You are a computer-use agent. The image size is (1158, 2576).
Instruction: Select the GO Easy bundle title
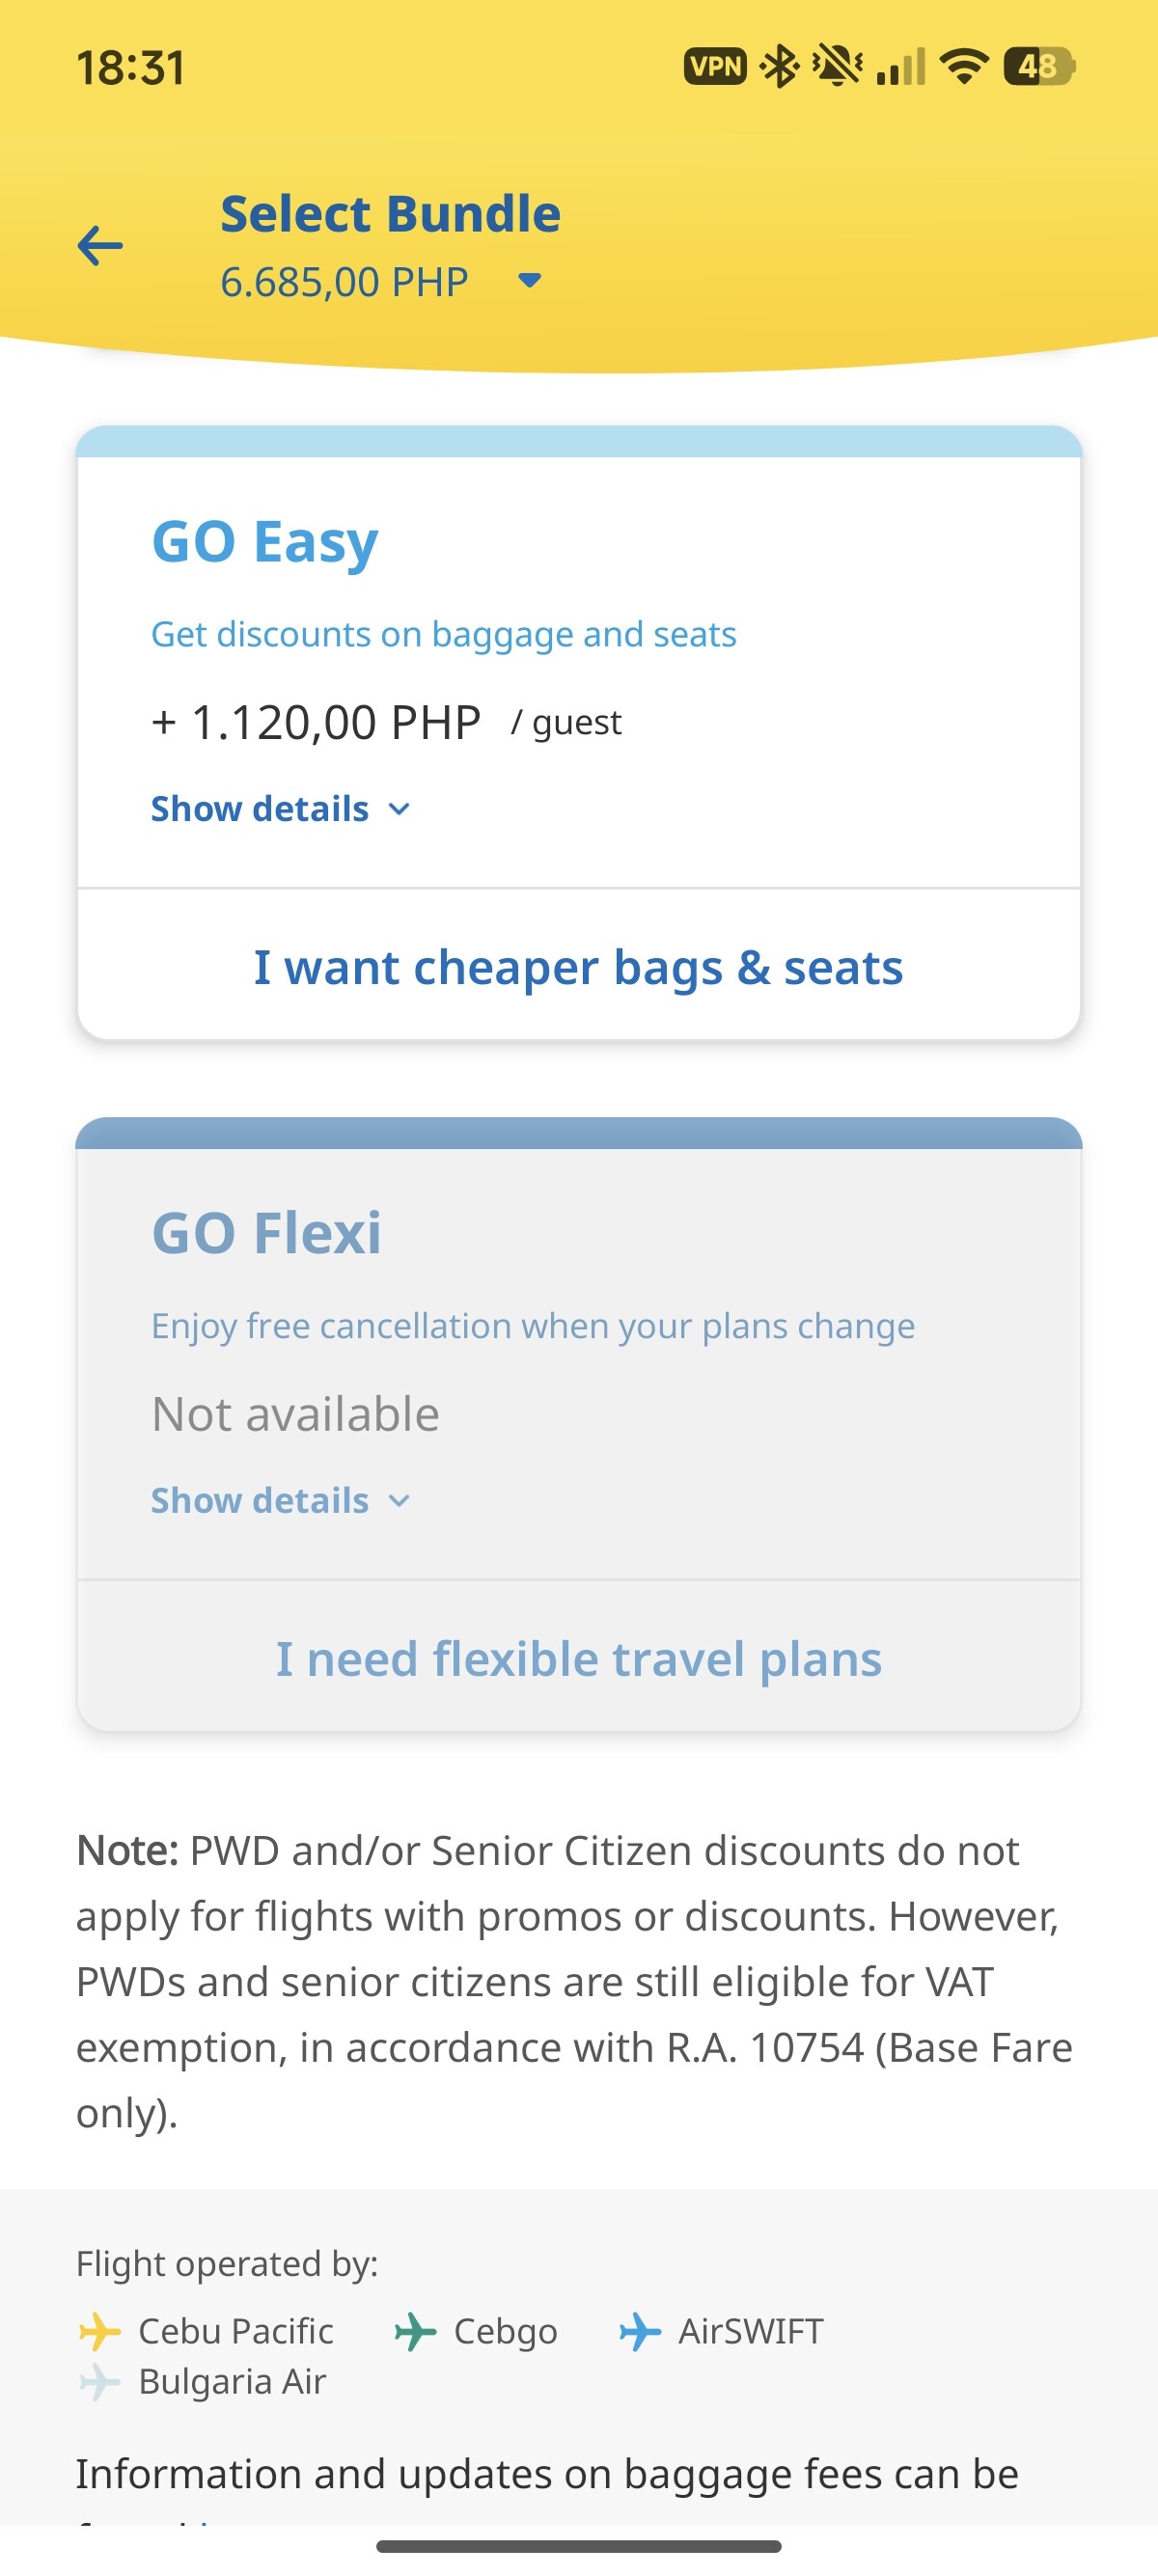(x=265, y=541)
